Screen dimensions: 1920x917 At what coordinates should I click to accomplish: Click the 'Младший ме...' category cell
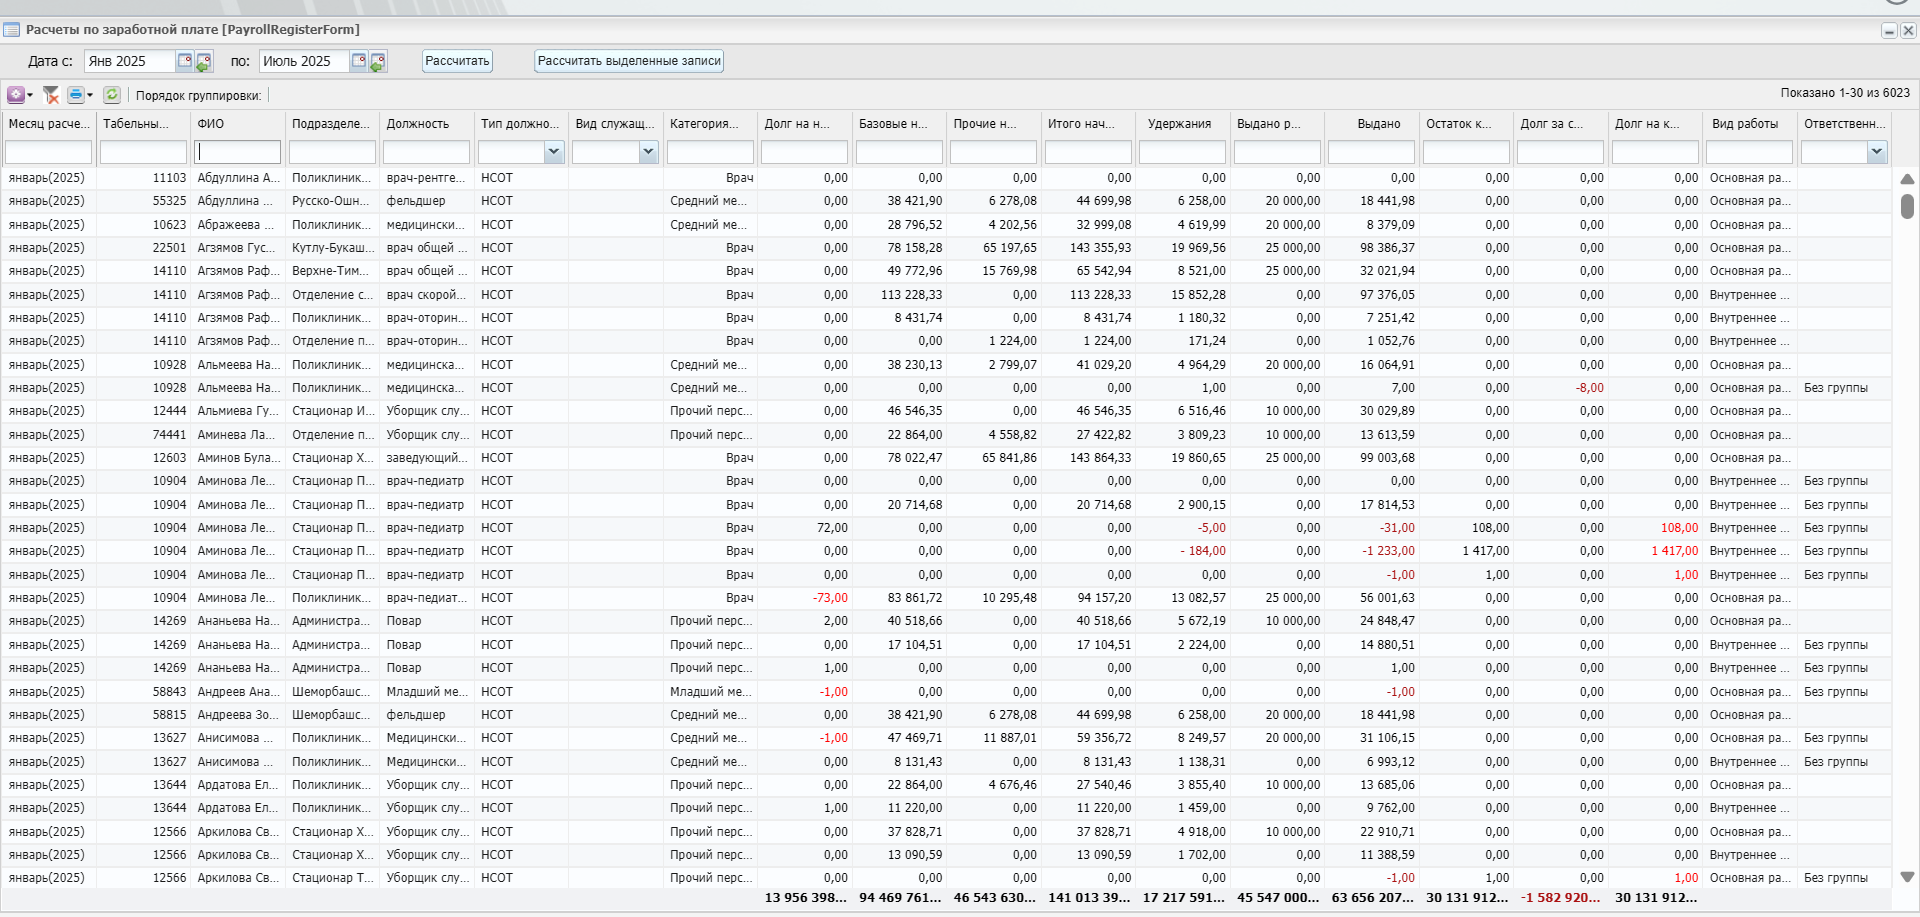point(710,692)
